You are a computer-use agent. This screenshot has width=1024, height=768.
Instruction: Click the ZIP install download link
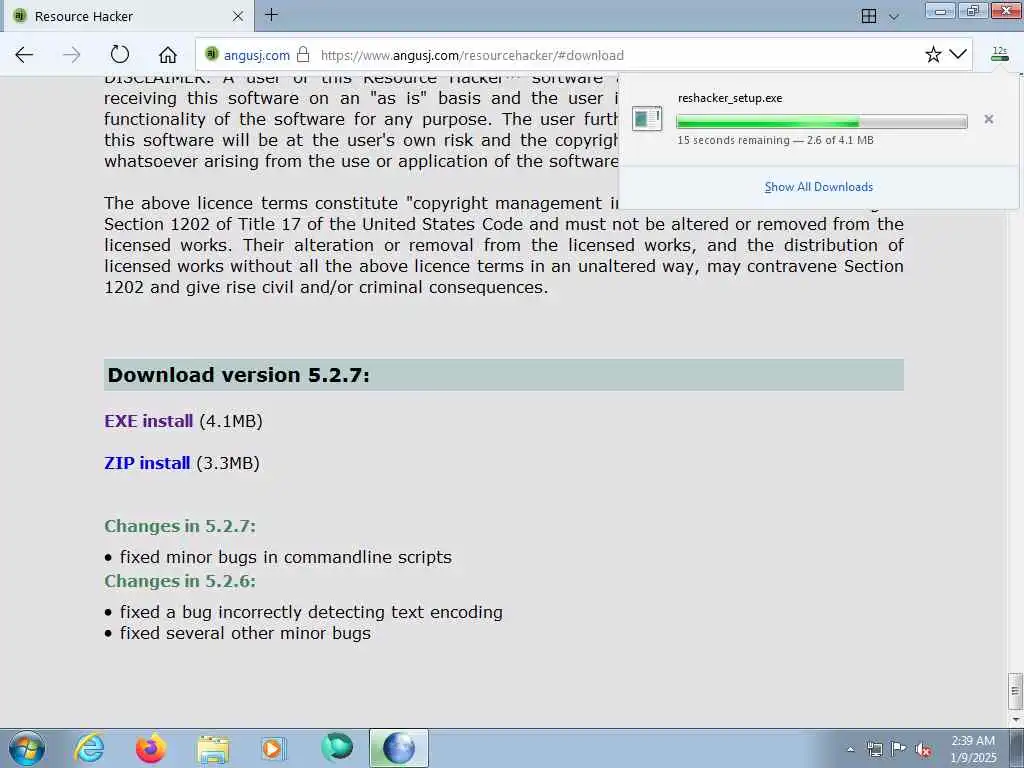click(147, 463)
